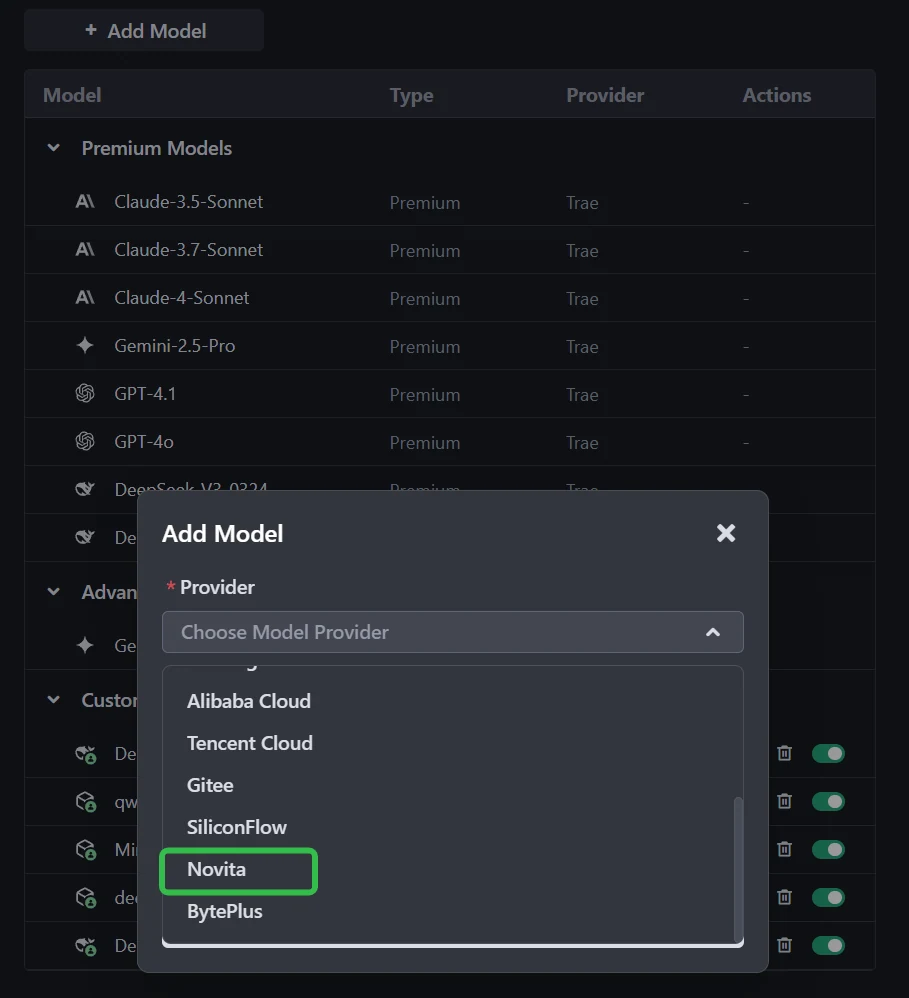Click the Premium Models group label

point(157,148)
